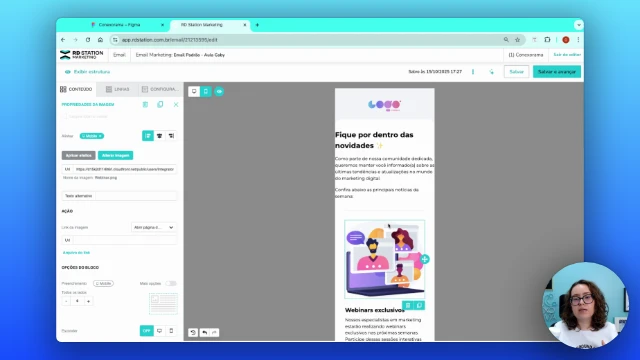Select the Logo image in email header
Viewport: 640px width, 360px height.
pos(384,105)
